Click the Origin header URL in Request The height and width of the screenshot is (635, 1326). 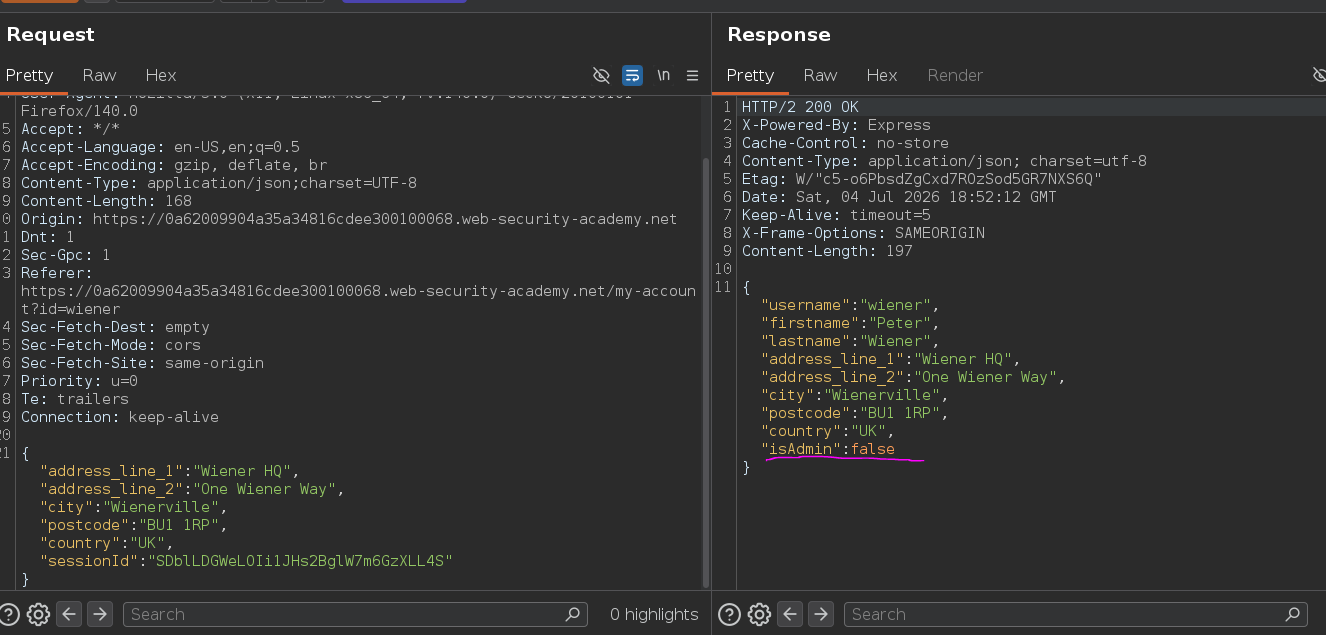(385, 219)
